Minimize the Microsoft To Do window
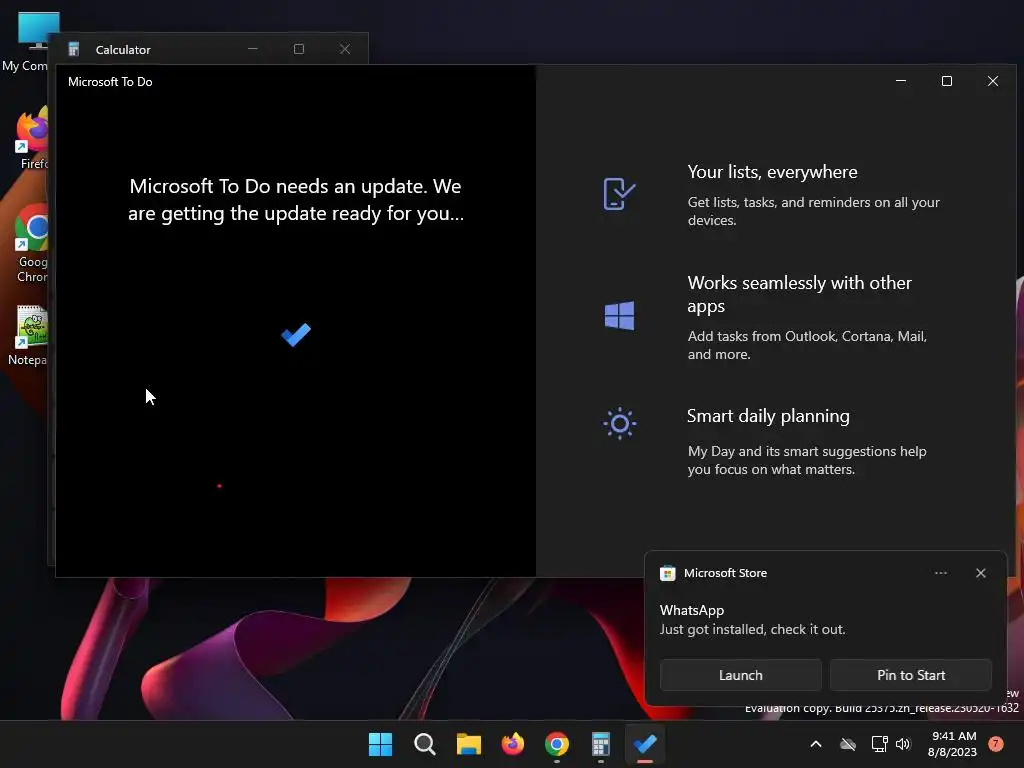 point(901,81)
